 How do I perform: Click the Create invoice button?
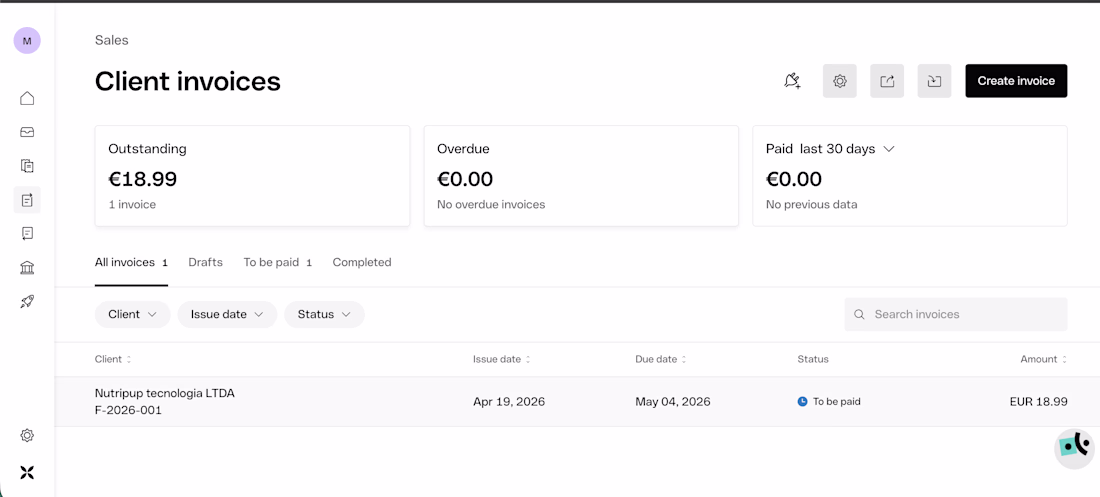pos(1016,81)
